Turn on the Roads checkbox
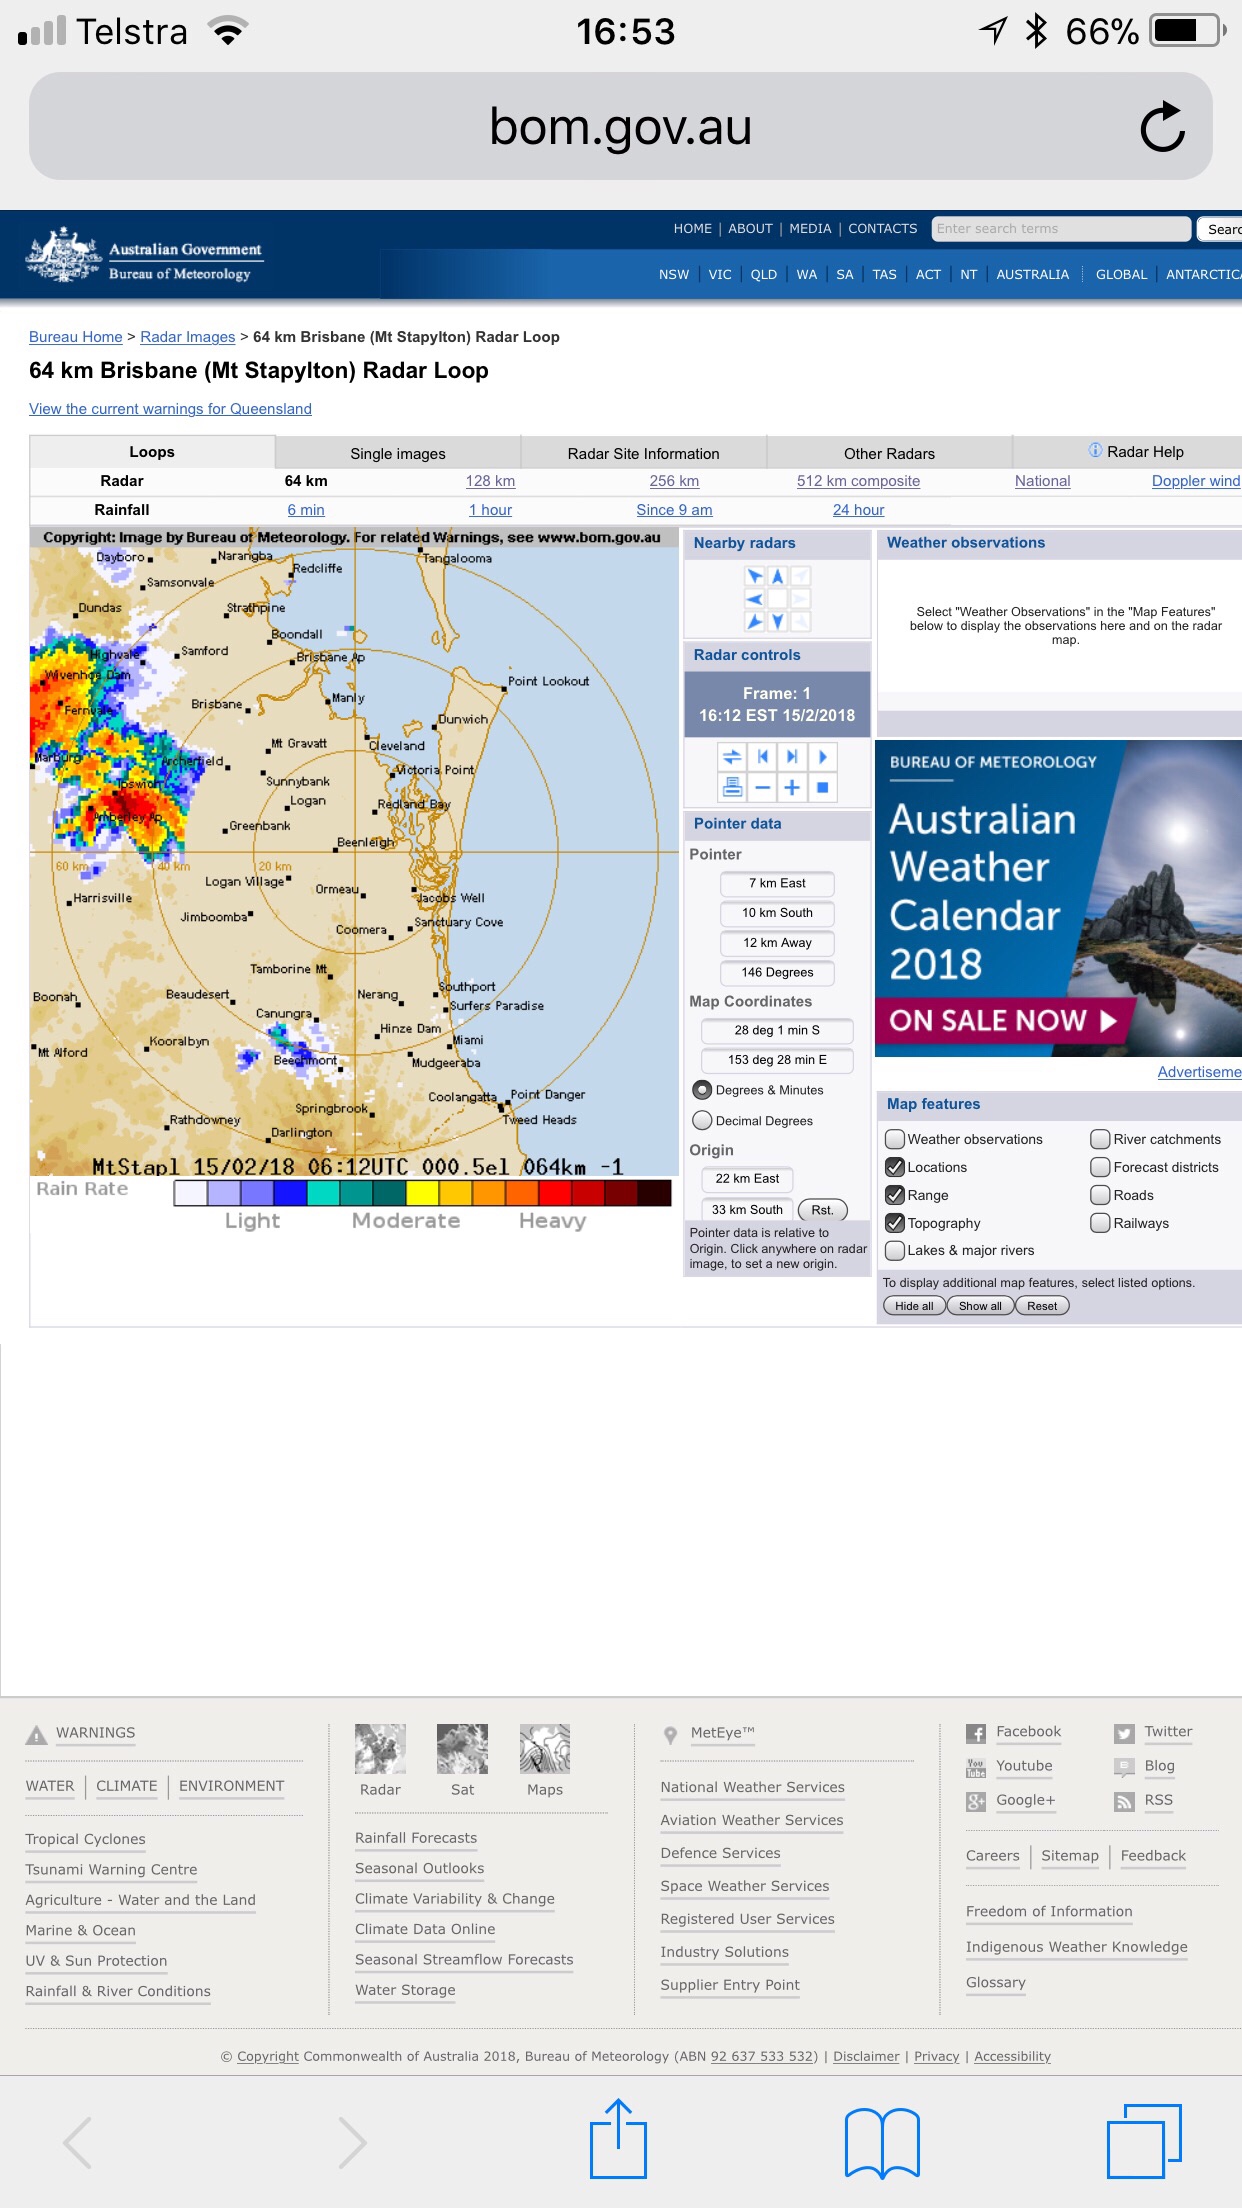 [1100, 1195]
